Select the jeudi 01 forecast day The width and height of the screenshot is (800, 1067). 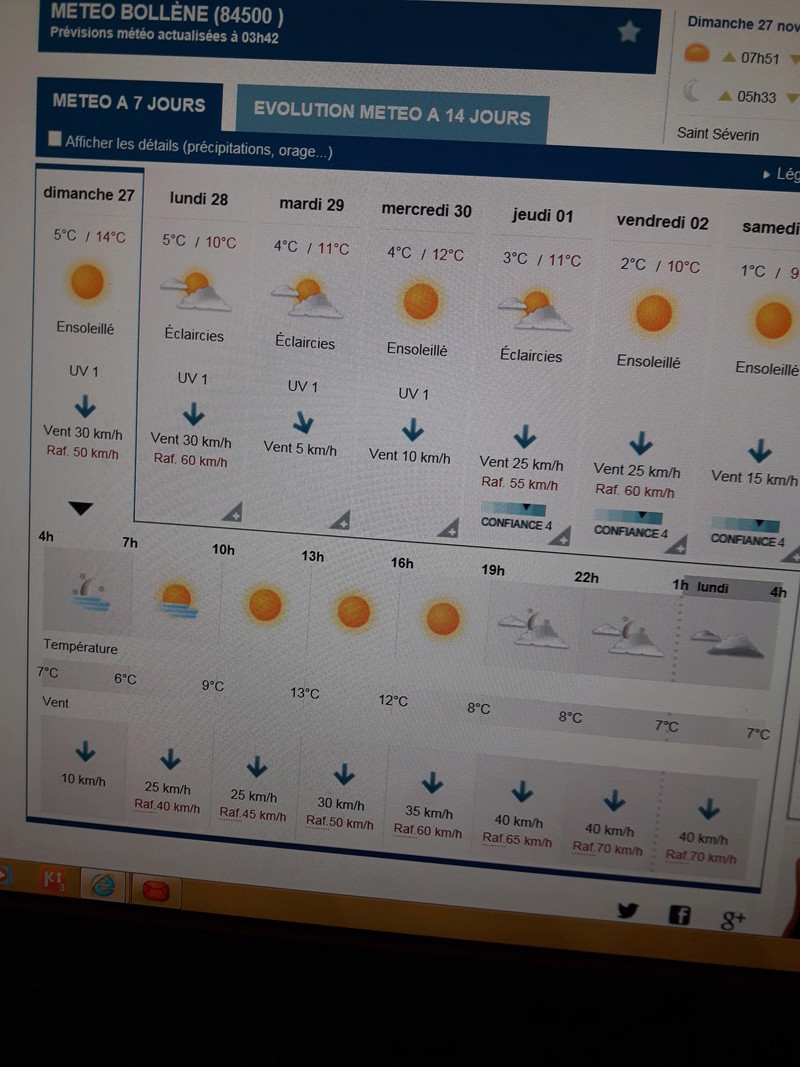coord(542,216)
